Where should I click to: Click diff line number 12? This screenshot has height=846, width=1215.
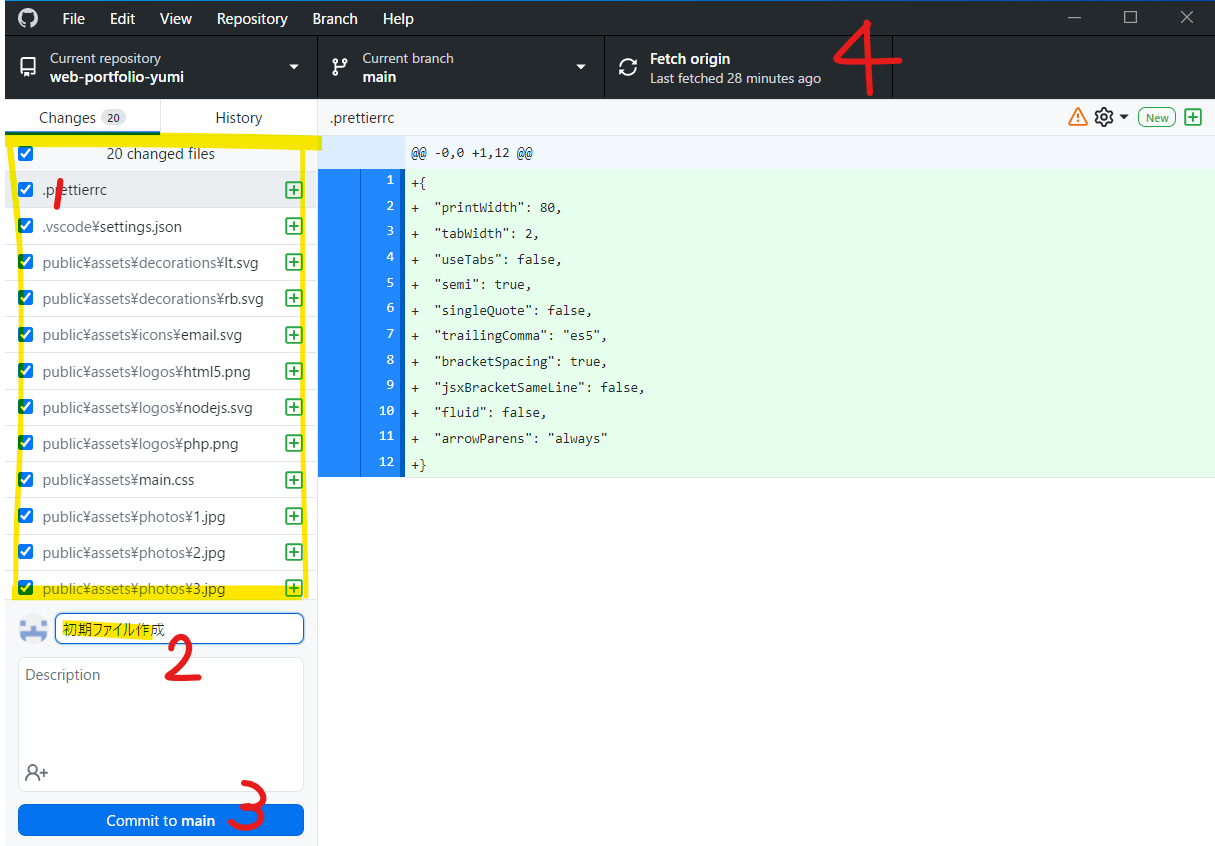387,462
